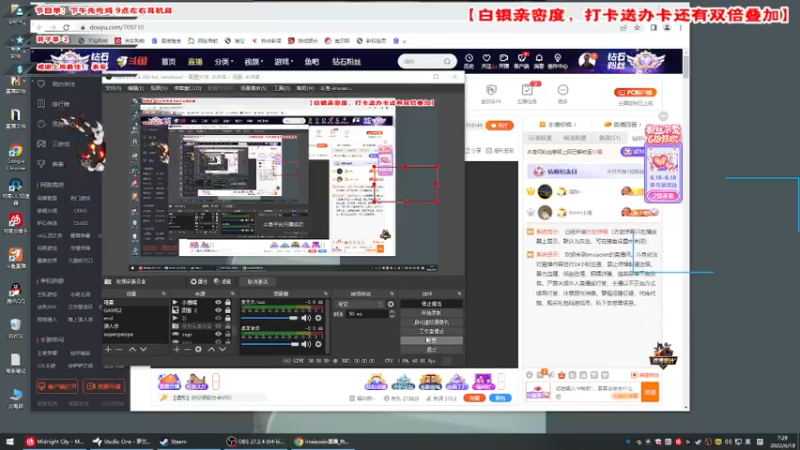The image size is (800, 450).
Task: Click the 充值 recharge button
Action: point(474,398)
